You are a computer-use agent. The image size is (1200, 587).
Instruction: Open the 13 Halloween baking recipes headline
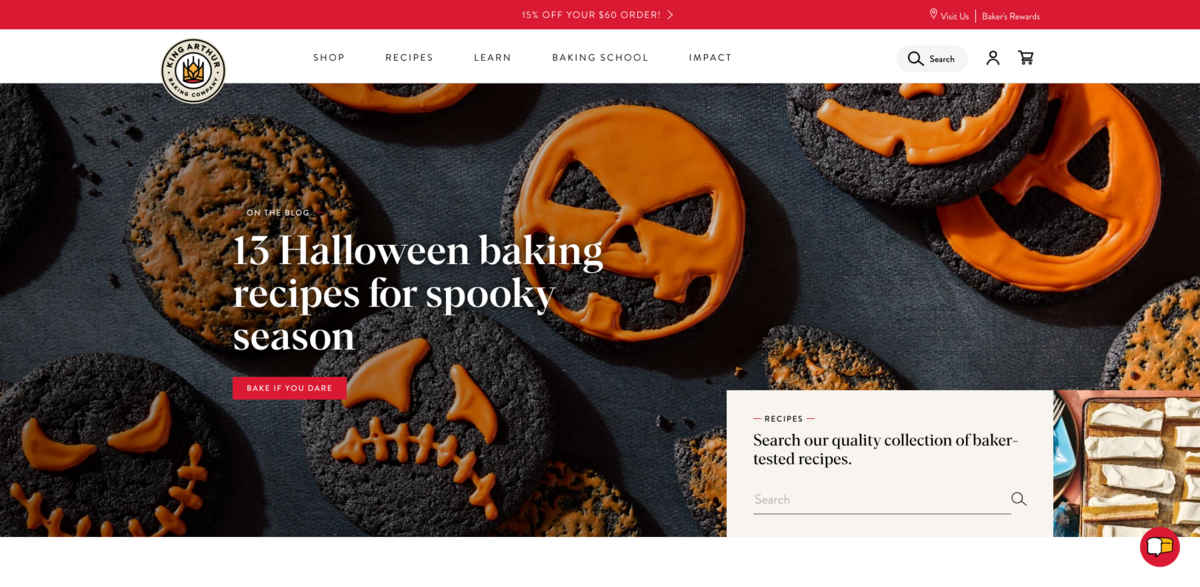coord(418,292)
